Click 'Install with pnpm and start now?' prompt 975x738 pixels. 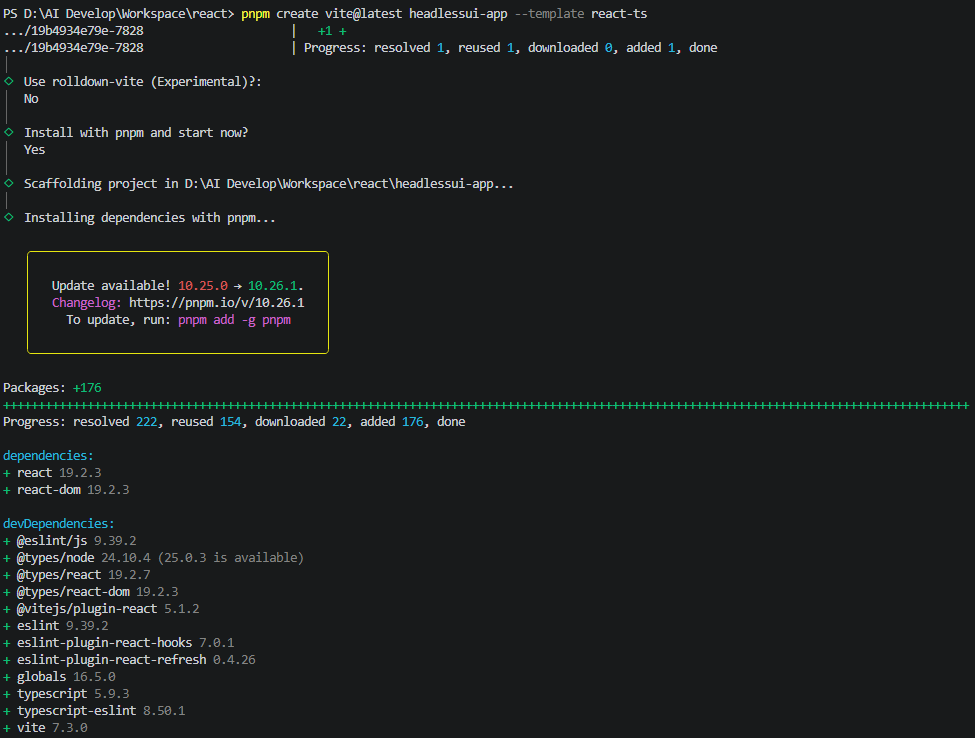pyautogui.click(x=136, y=132)
